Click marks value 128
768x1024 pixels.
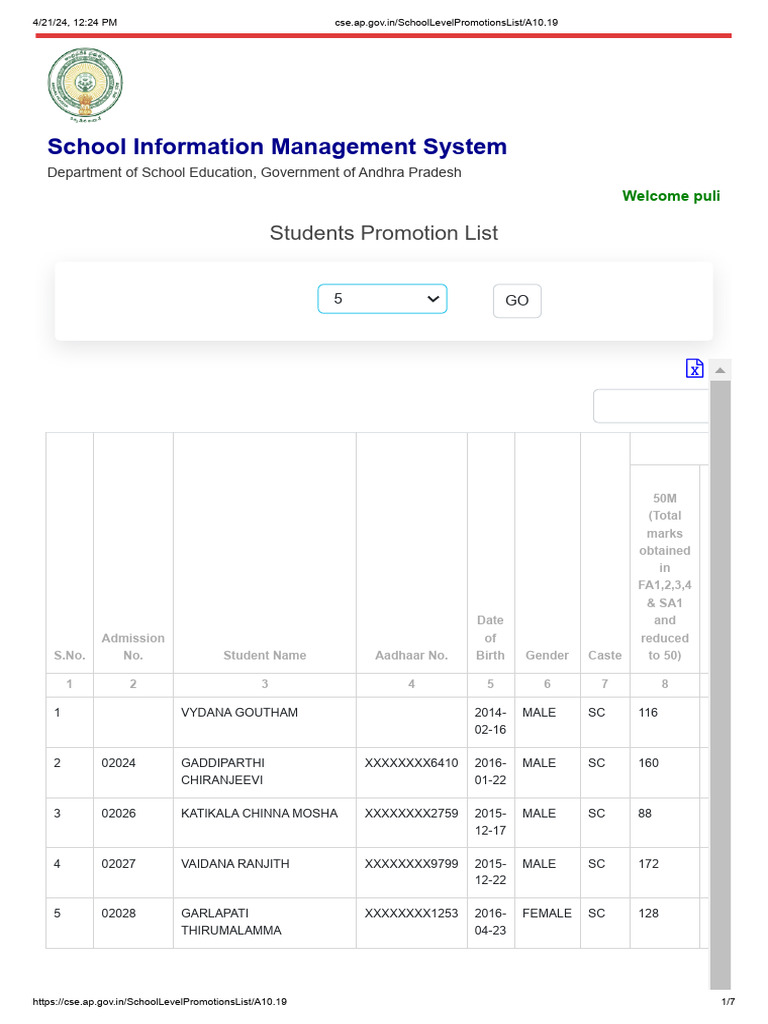[648, 913]
